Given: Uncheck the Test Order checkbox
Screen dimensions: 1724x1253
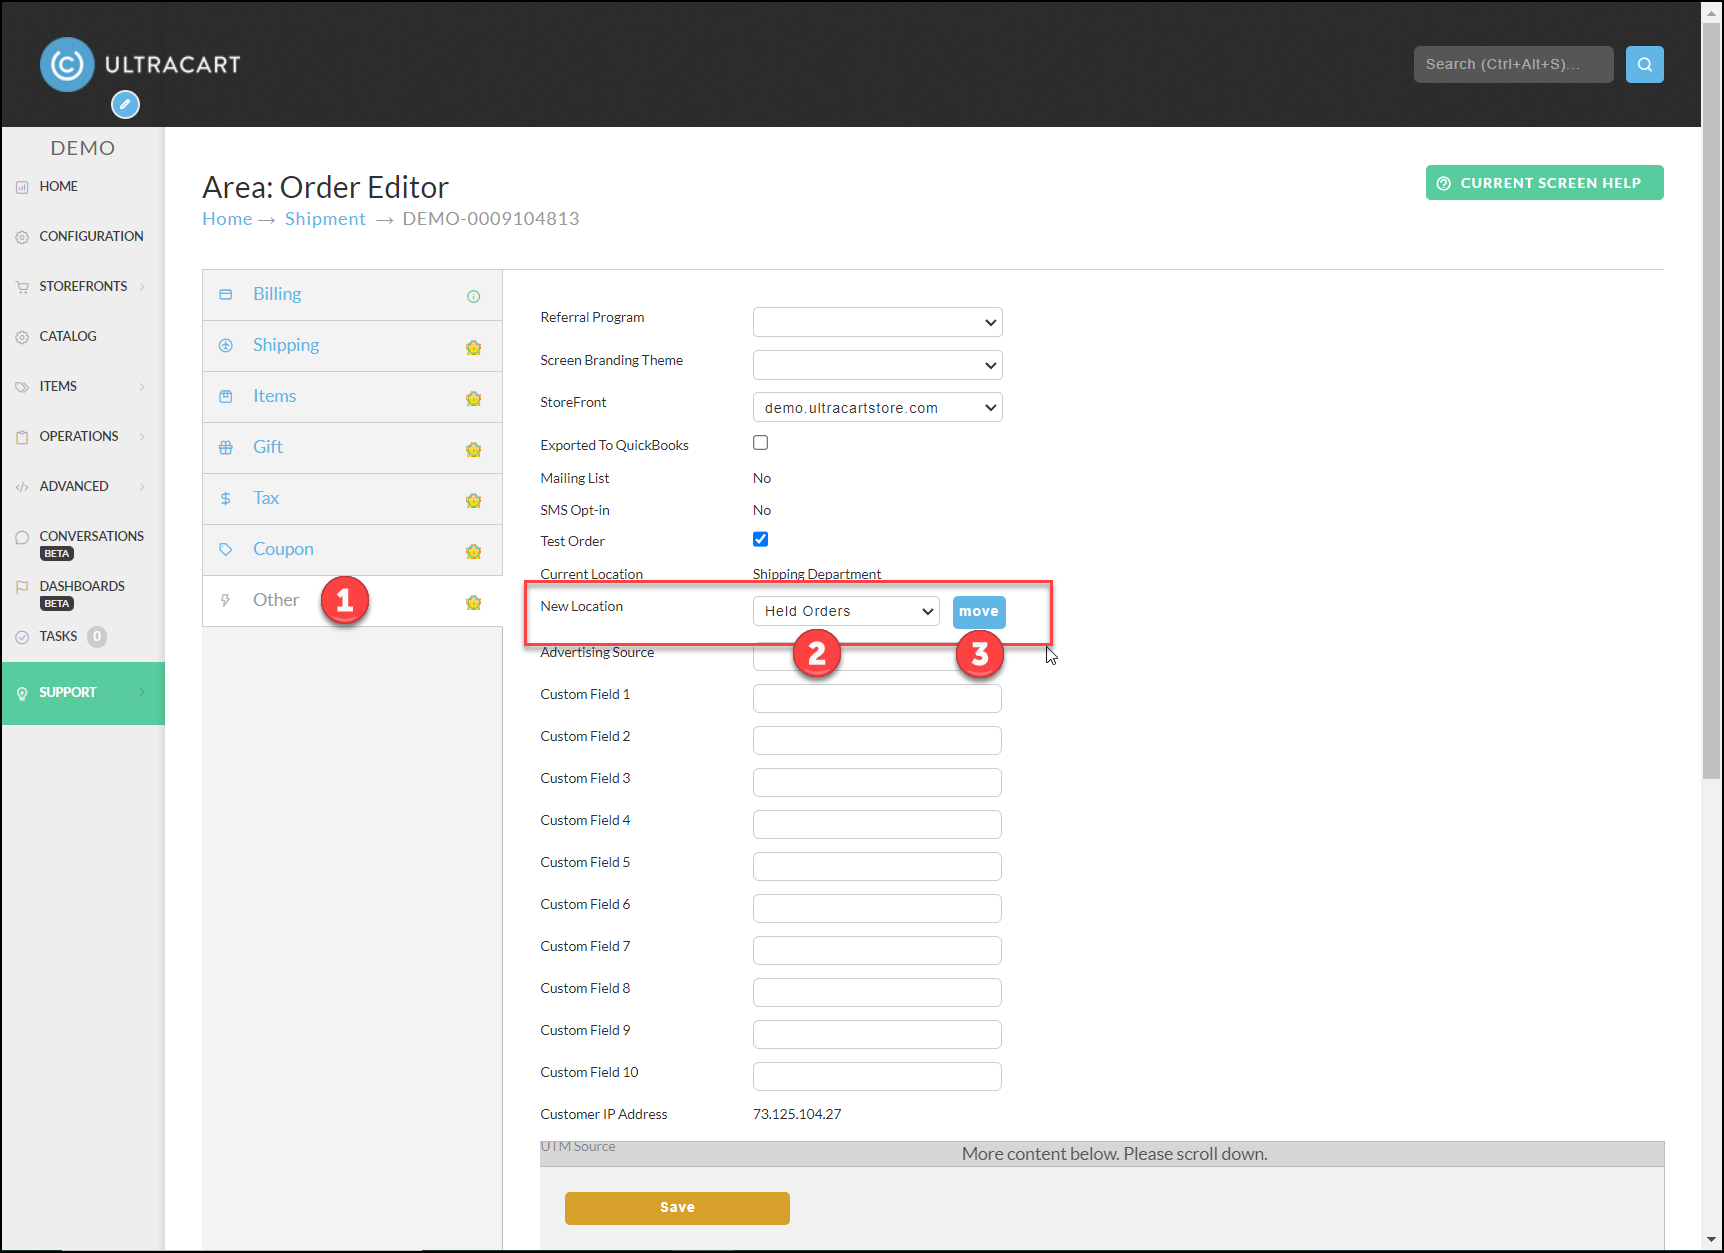Looking at the screenshot, I should 761,539.
